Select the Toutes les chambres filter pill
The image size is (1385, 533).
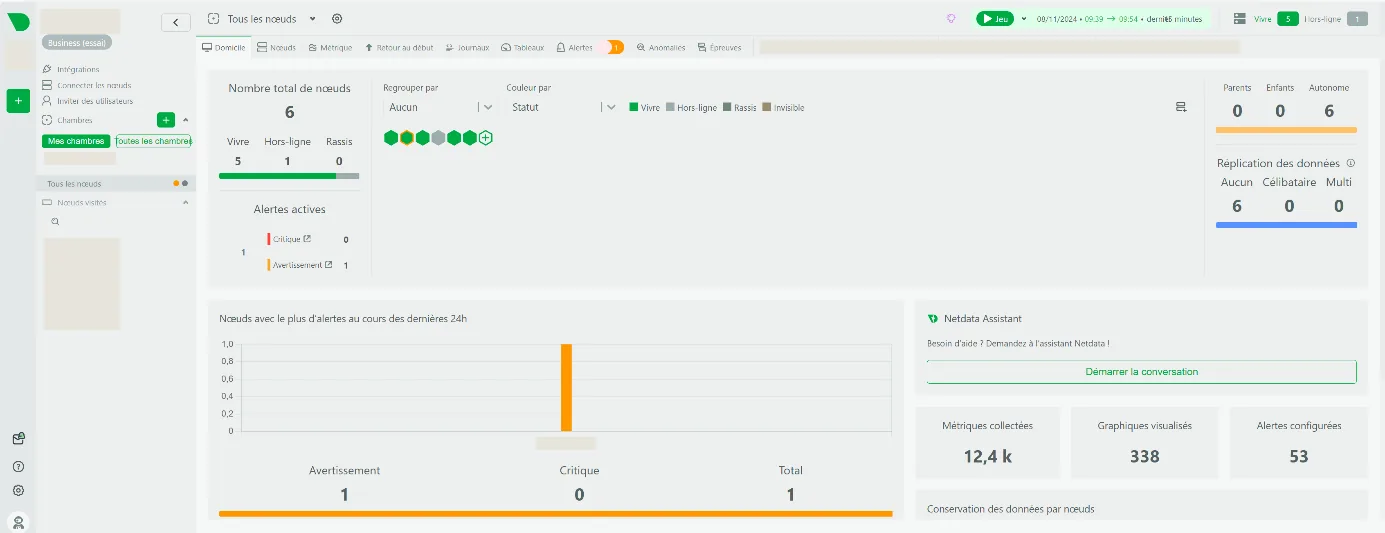tap(153, 141)
